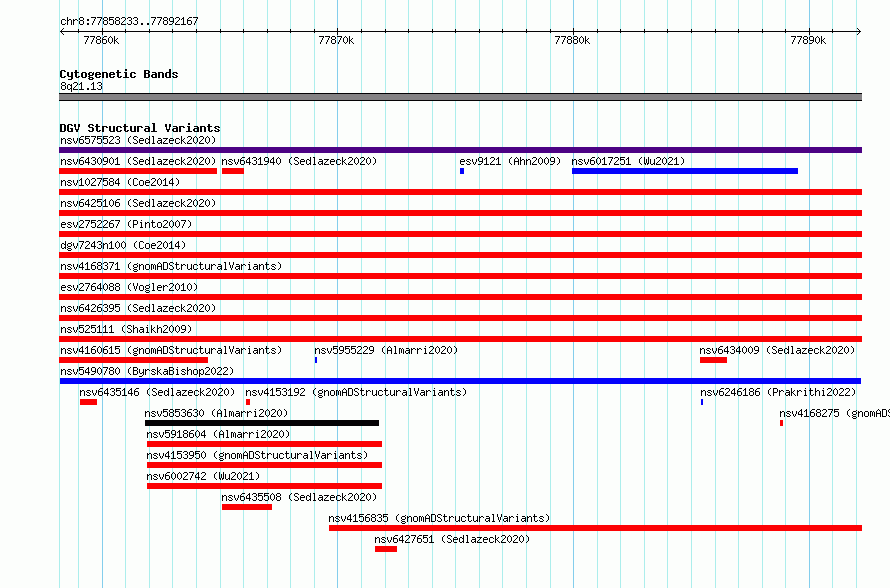Open nsv4153192 (gnomADStructuralVariants) label
This screenshot has height=588, width=890.
[x=356, y=392]
